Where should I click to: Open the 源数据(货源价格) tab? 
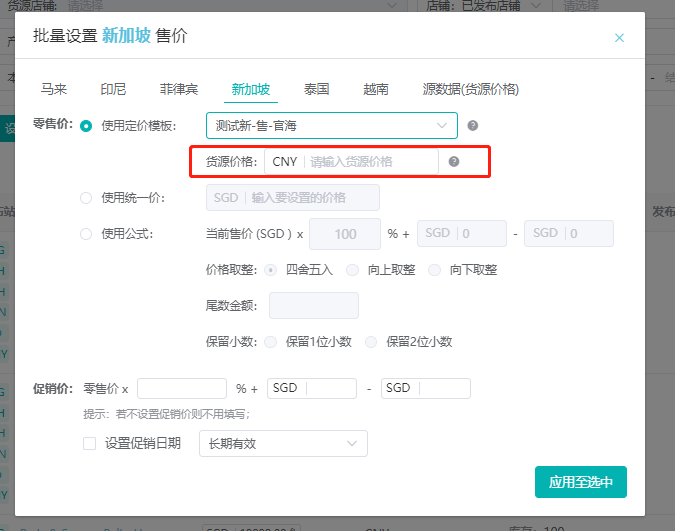pos(470,89)
